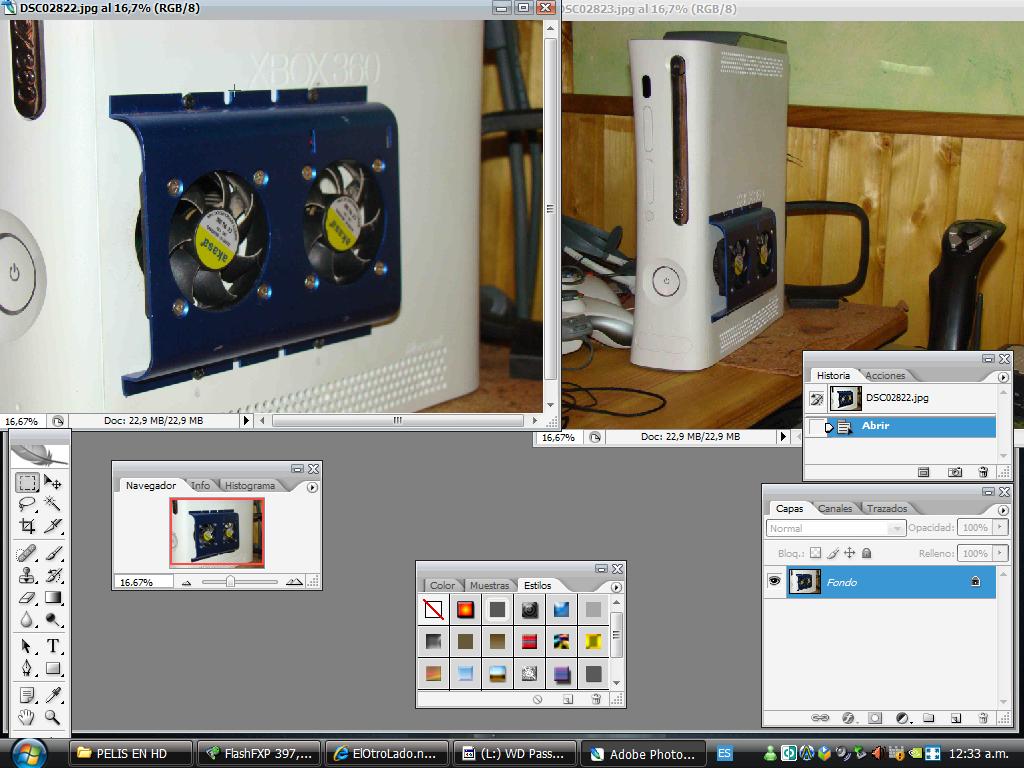Switch to the Canales tab
Screen dimensions: 1024x768
[835, 508]
